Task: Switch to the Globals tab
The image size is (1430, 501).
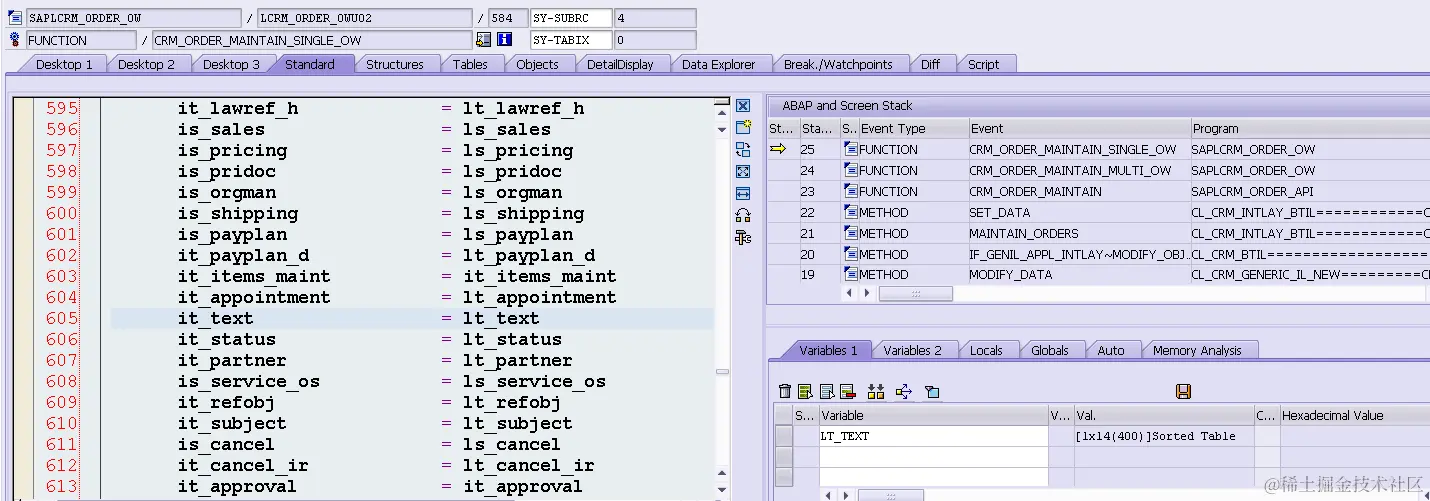Action: coord(1049,350)
